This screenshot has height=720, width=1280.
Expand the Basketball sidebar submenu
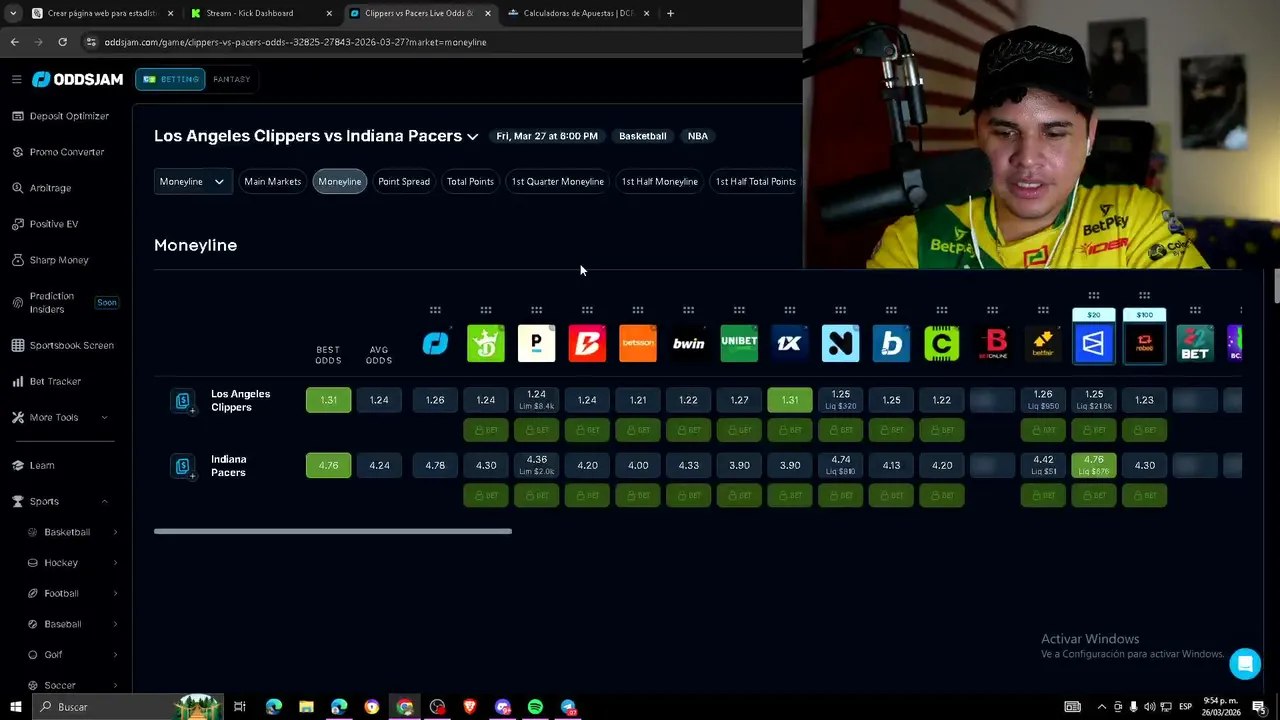tap(115, 532)
